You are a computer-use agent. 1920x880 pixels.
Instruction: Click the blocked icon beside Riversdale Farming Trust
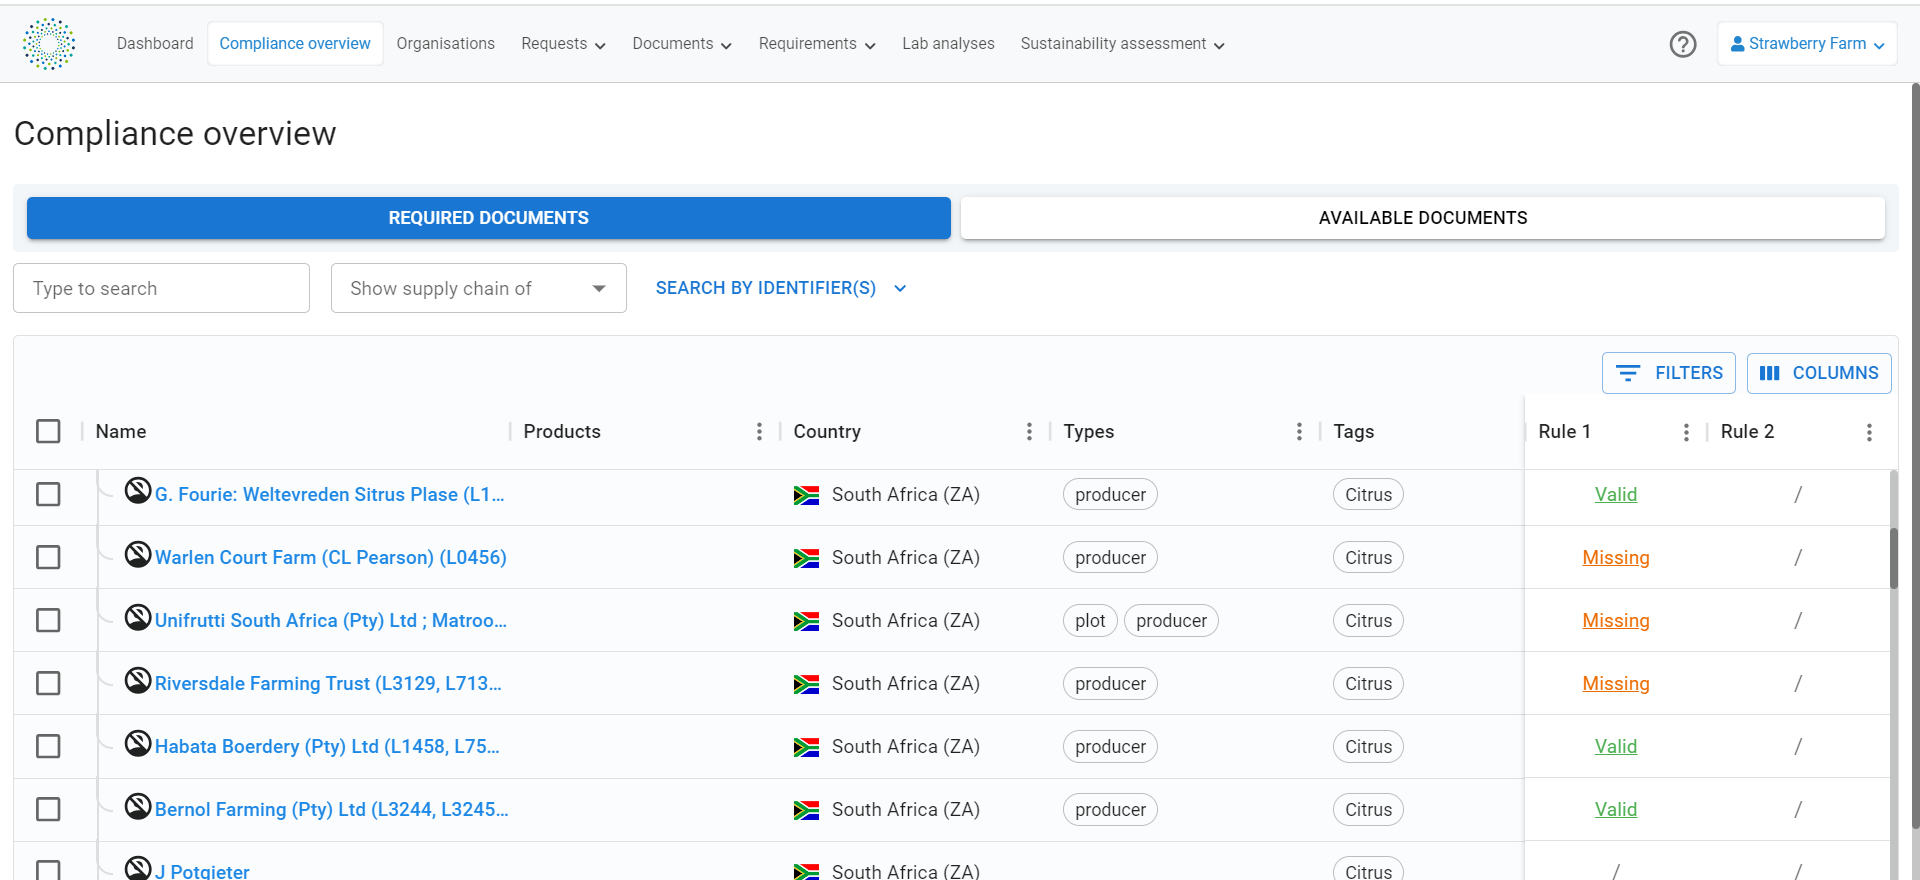[138, 680]
